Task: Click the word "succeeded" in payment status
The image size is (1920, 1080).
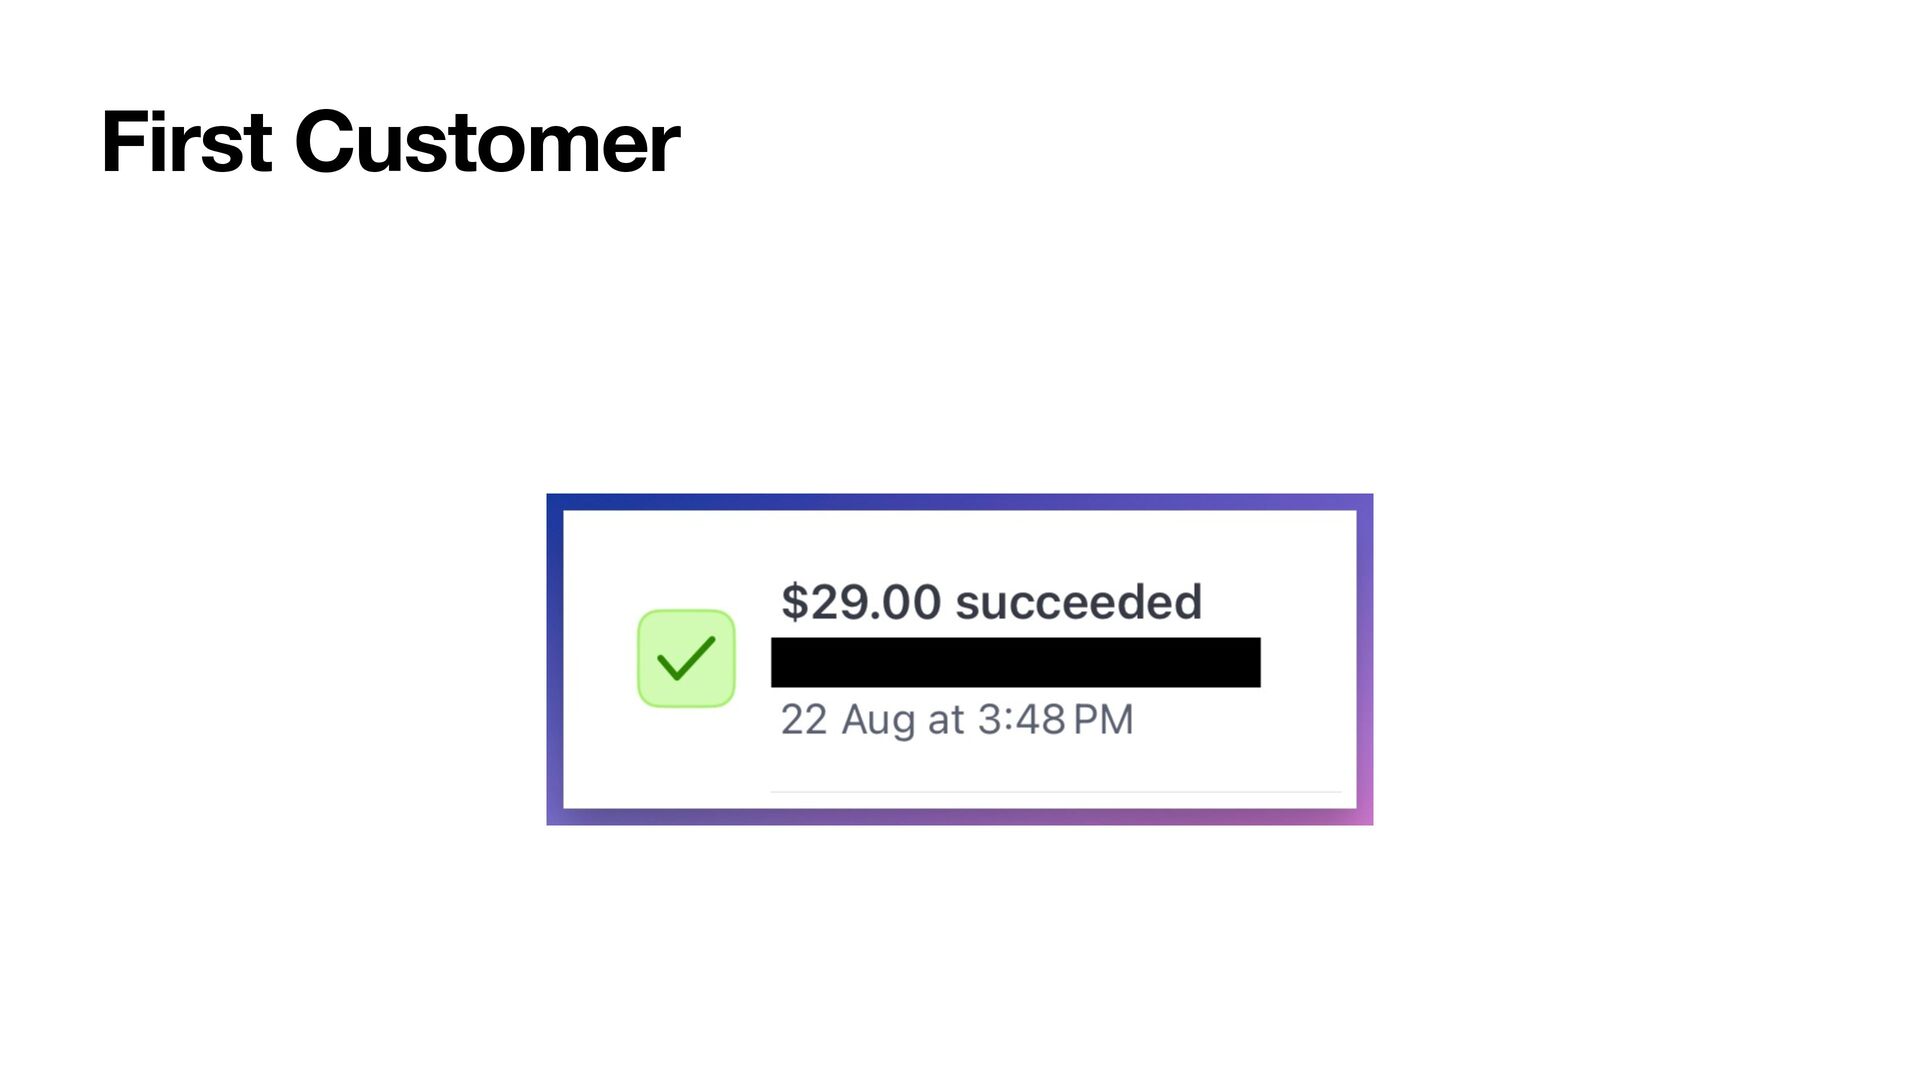Action: 1078,602
